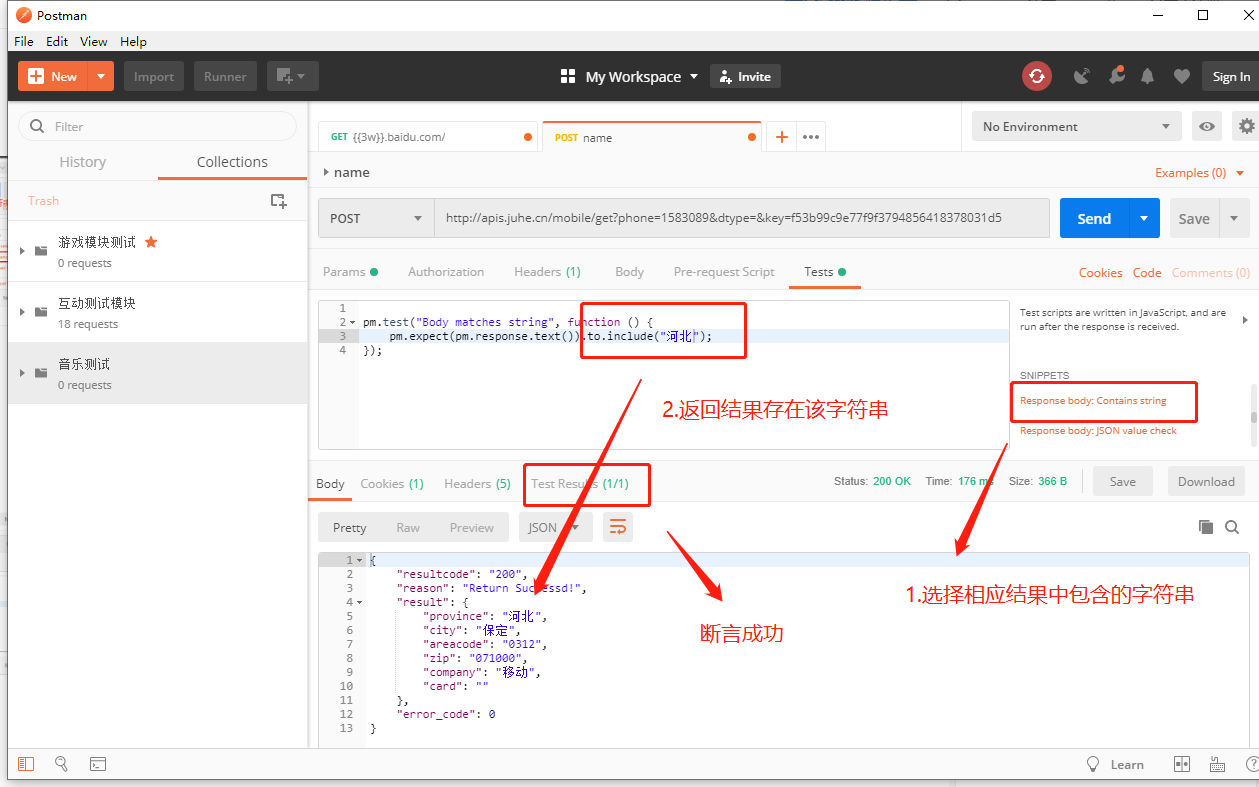1259x787 pixels.
Task: Open the Authorization tab
Action: pos(446,271)
